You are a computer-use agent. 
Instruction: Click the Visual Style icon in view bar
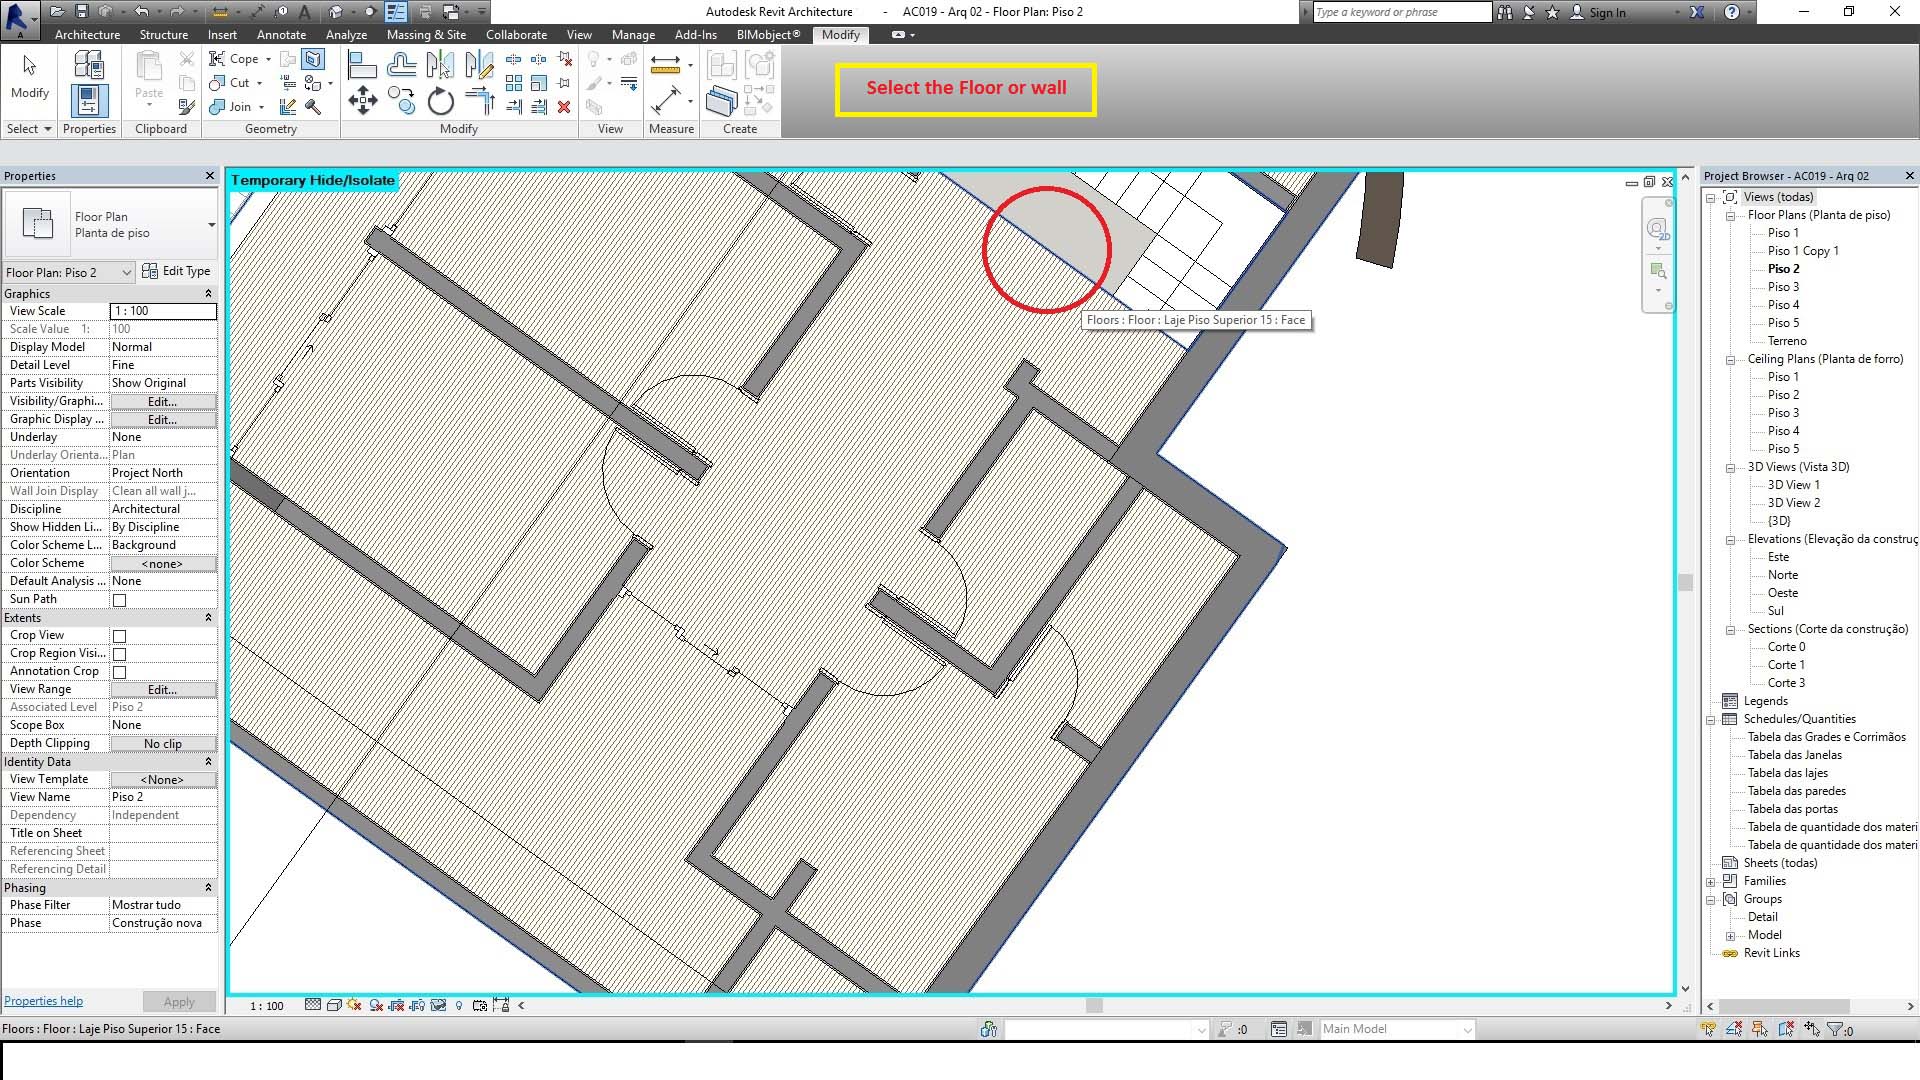pos(334,1005)
